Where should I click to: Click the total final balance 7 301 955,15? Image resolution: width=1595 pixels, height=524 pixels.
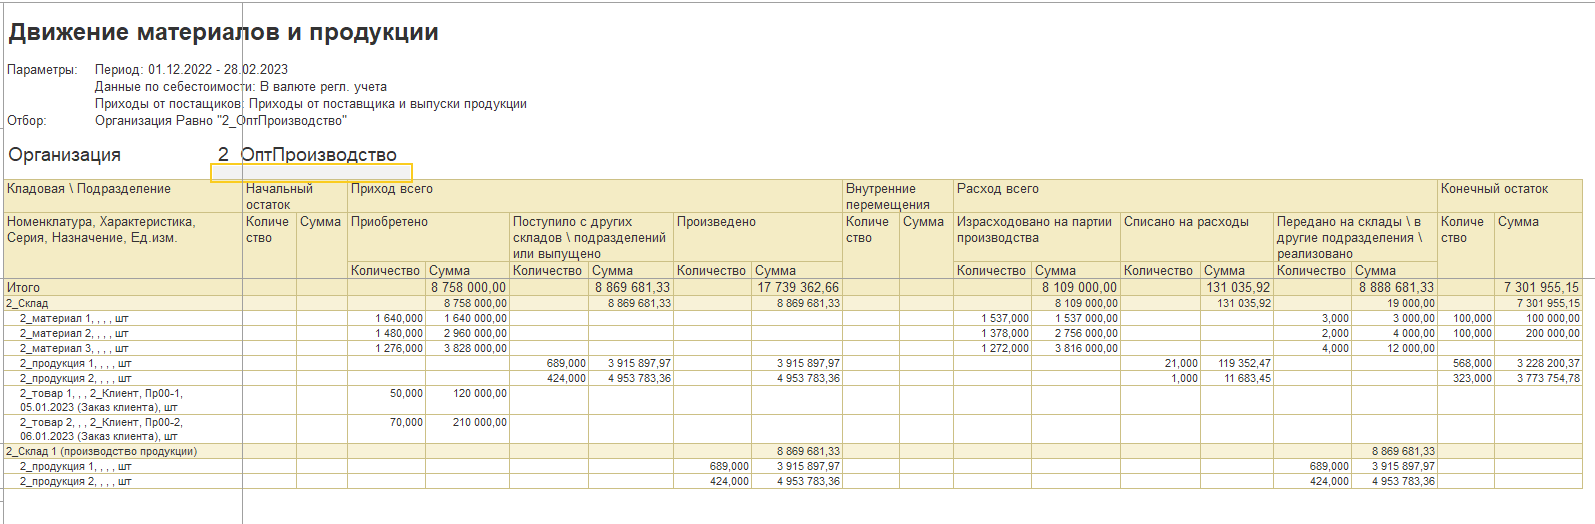click(x=1541, y=287)
